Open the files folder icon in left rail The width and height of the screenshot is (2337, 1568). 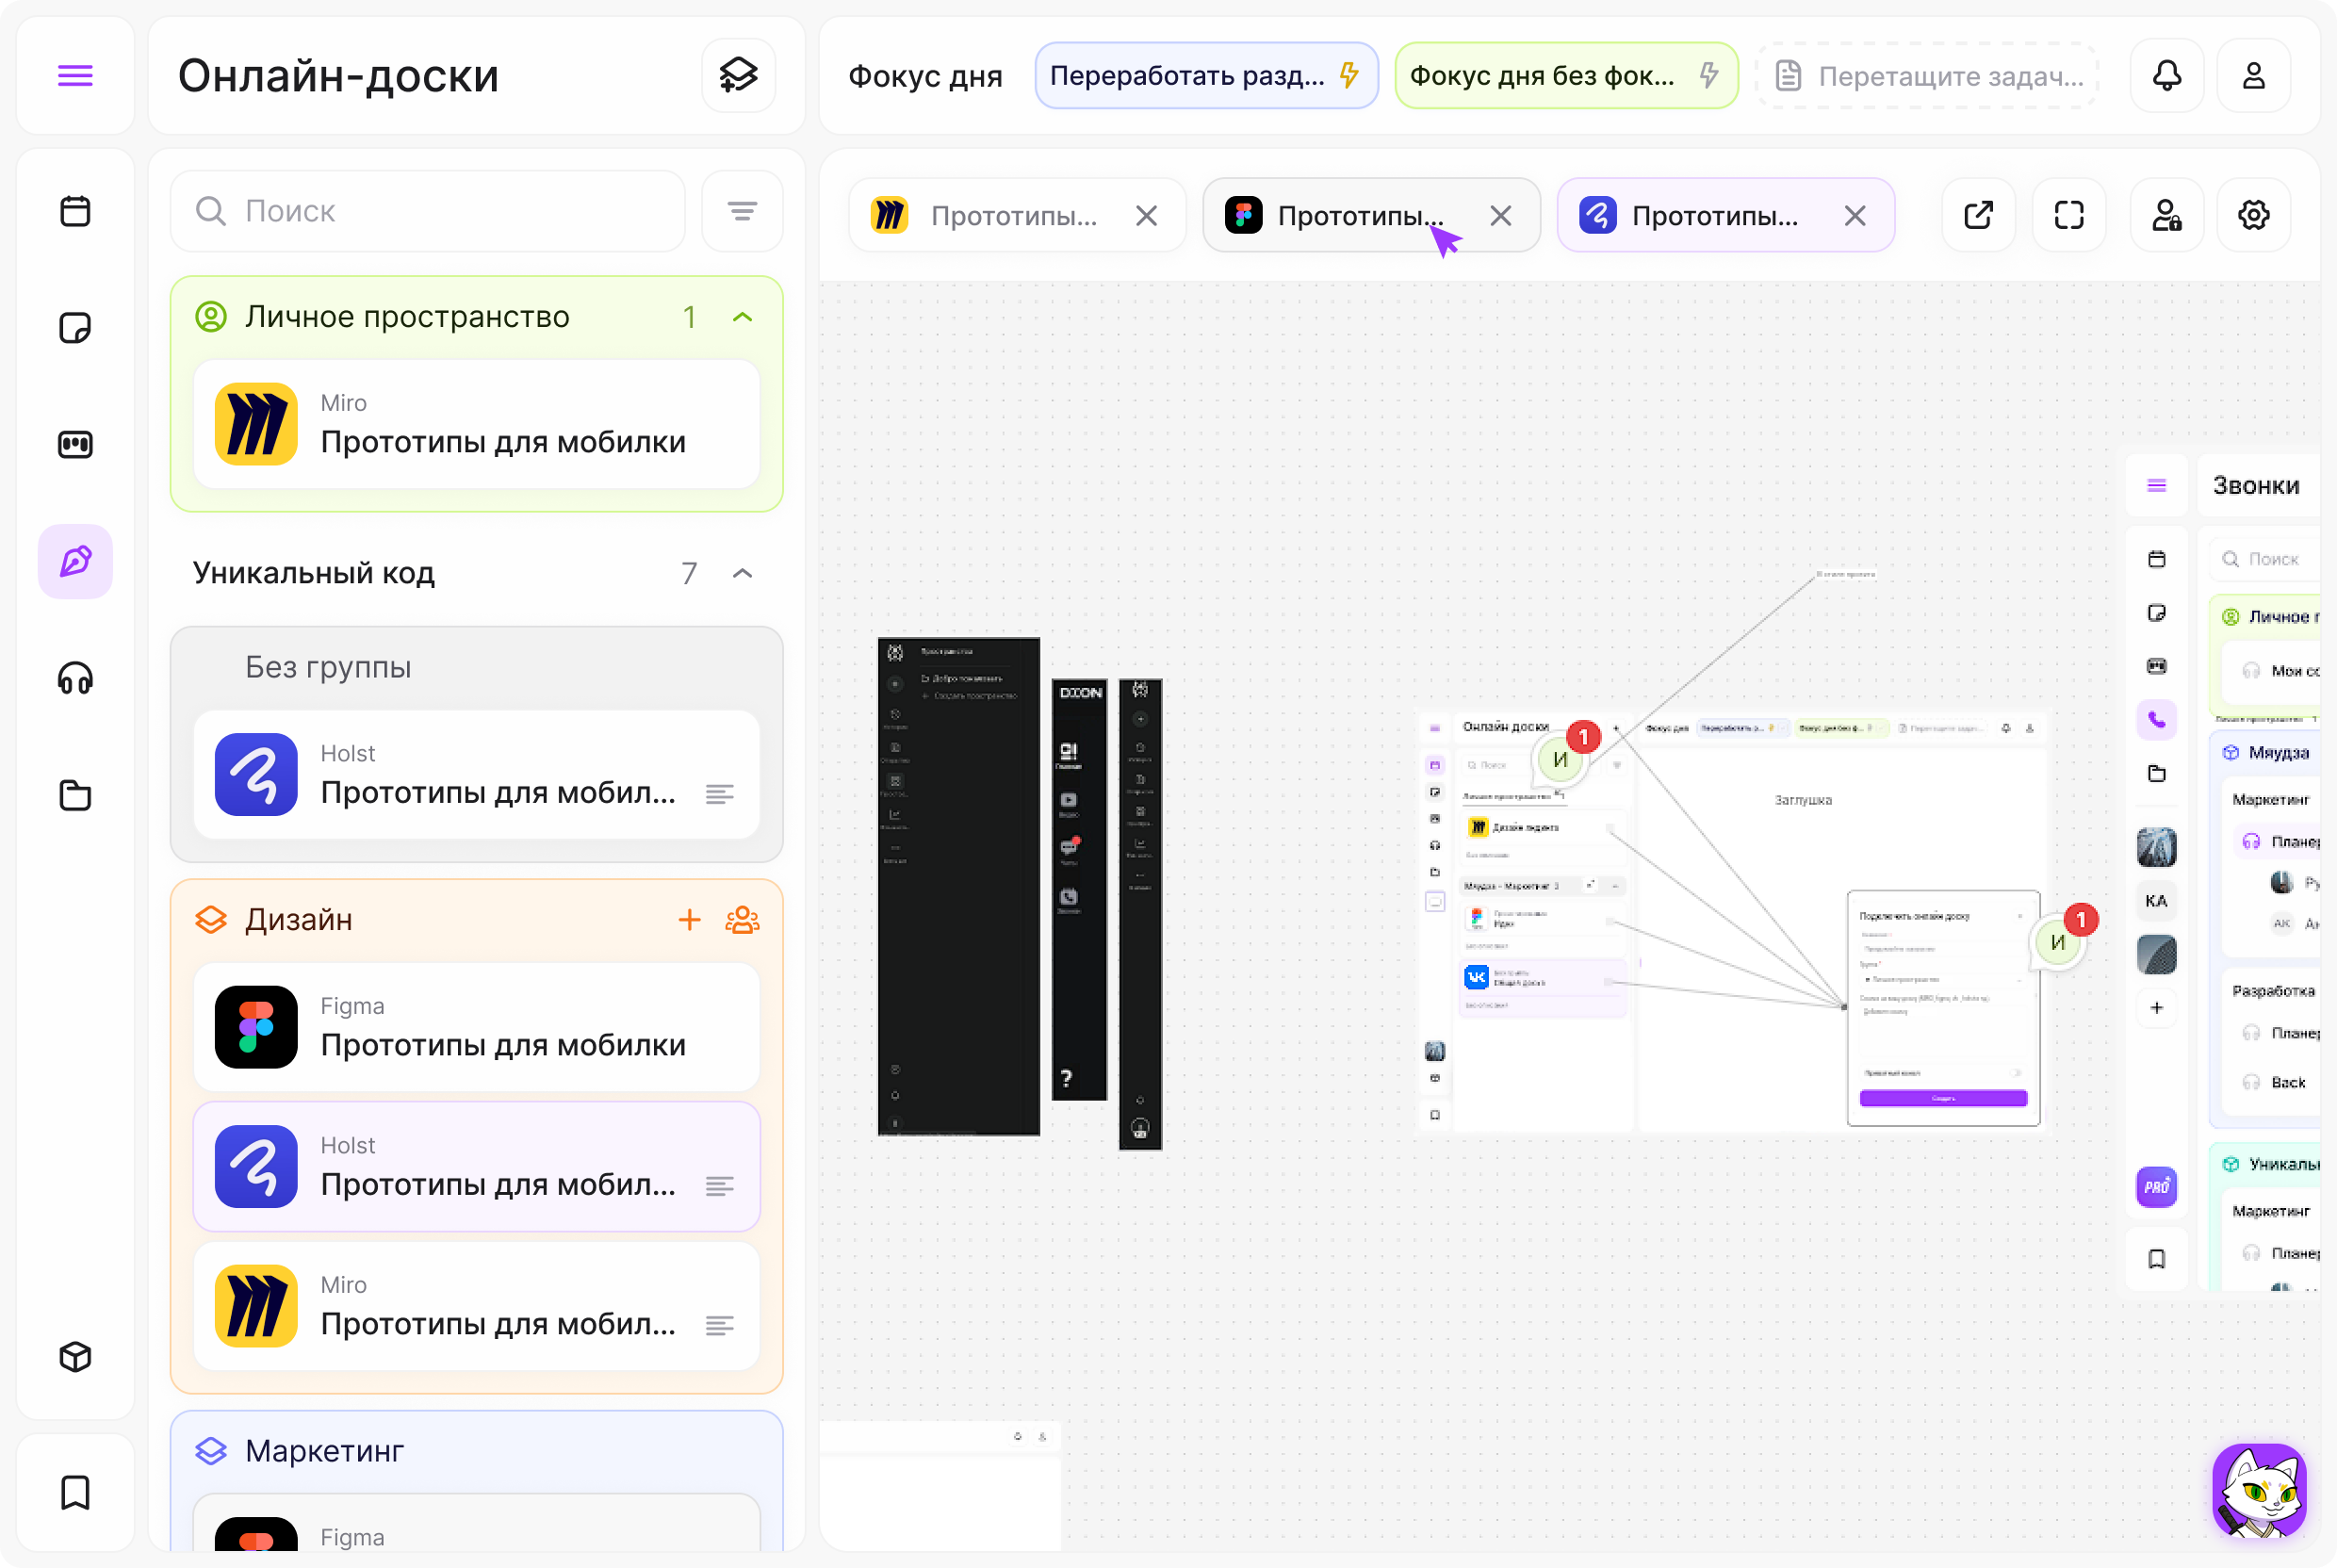pyautogui.click(x=75, y=795)
